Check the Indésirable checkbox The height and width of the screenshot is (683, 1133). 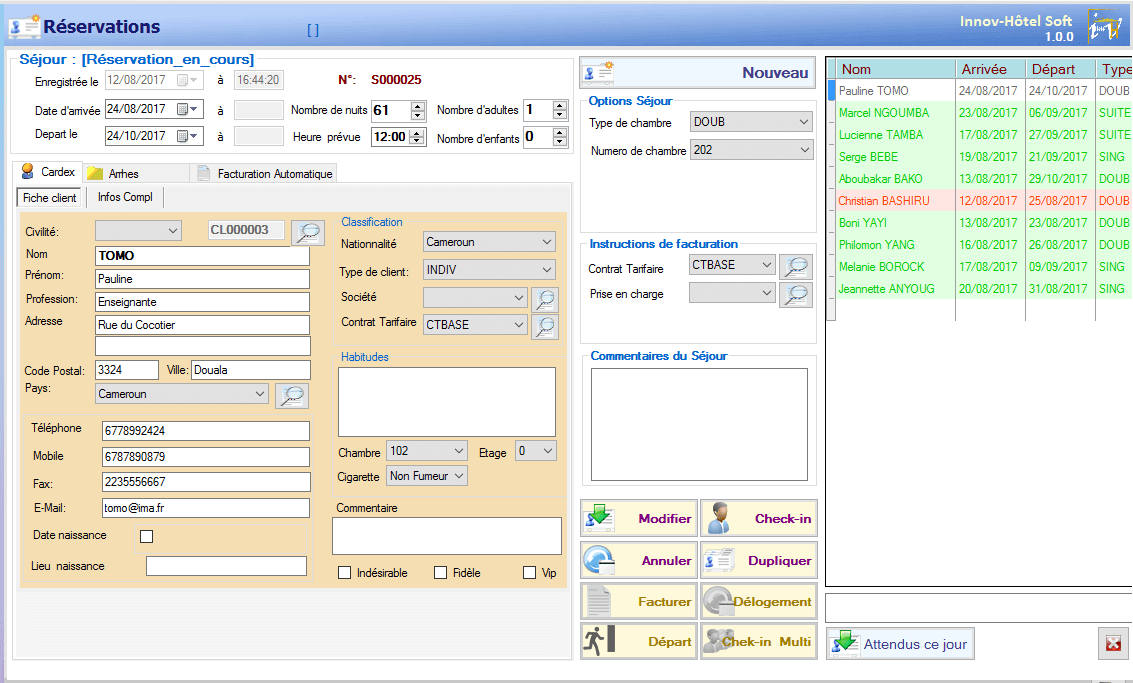[x=345, y=573]
